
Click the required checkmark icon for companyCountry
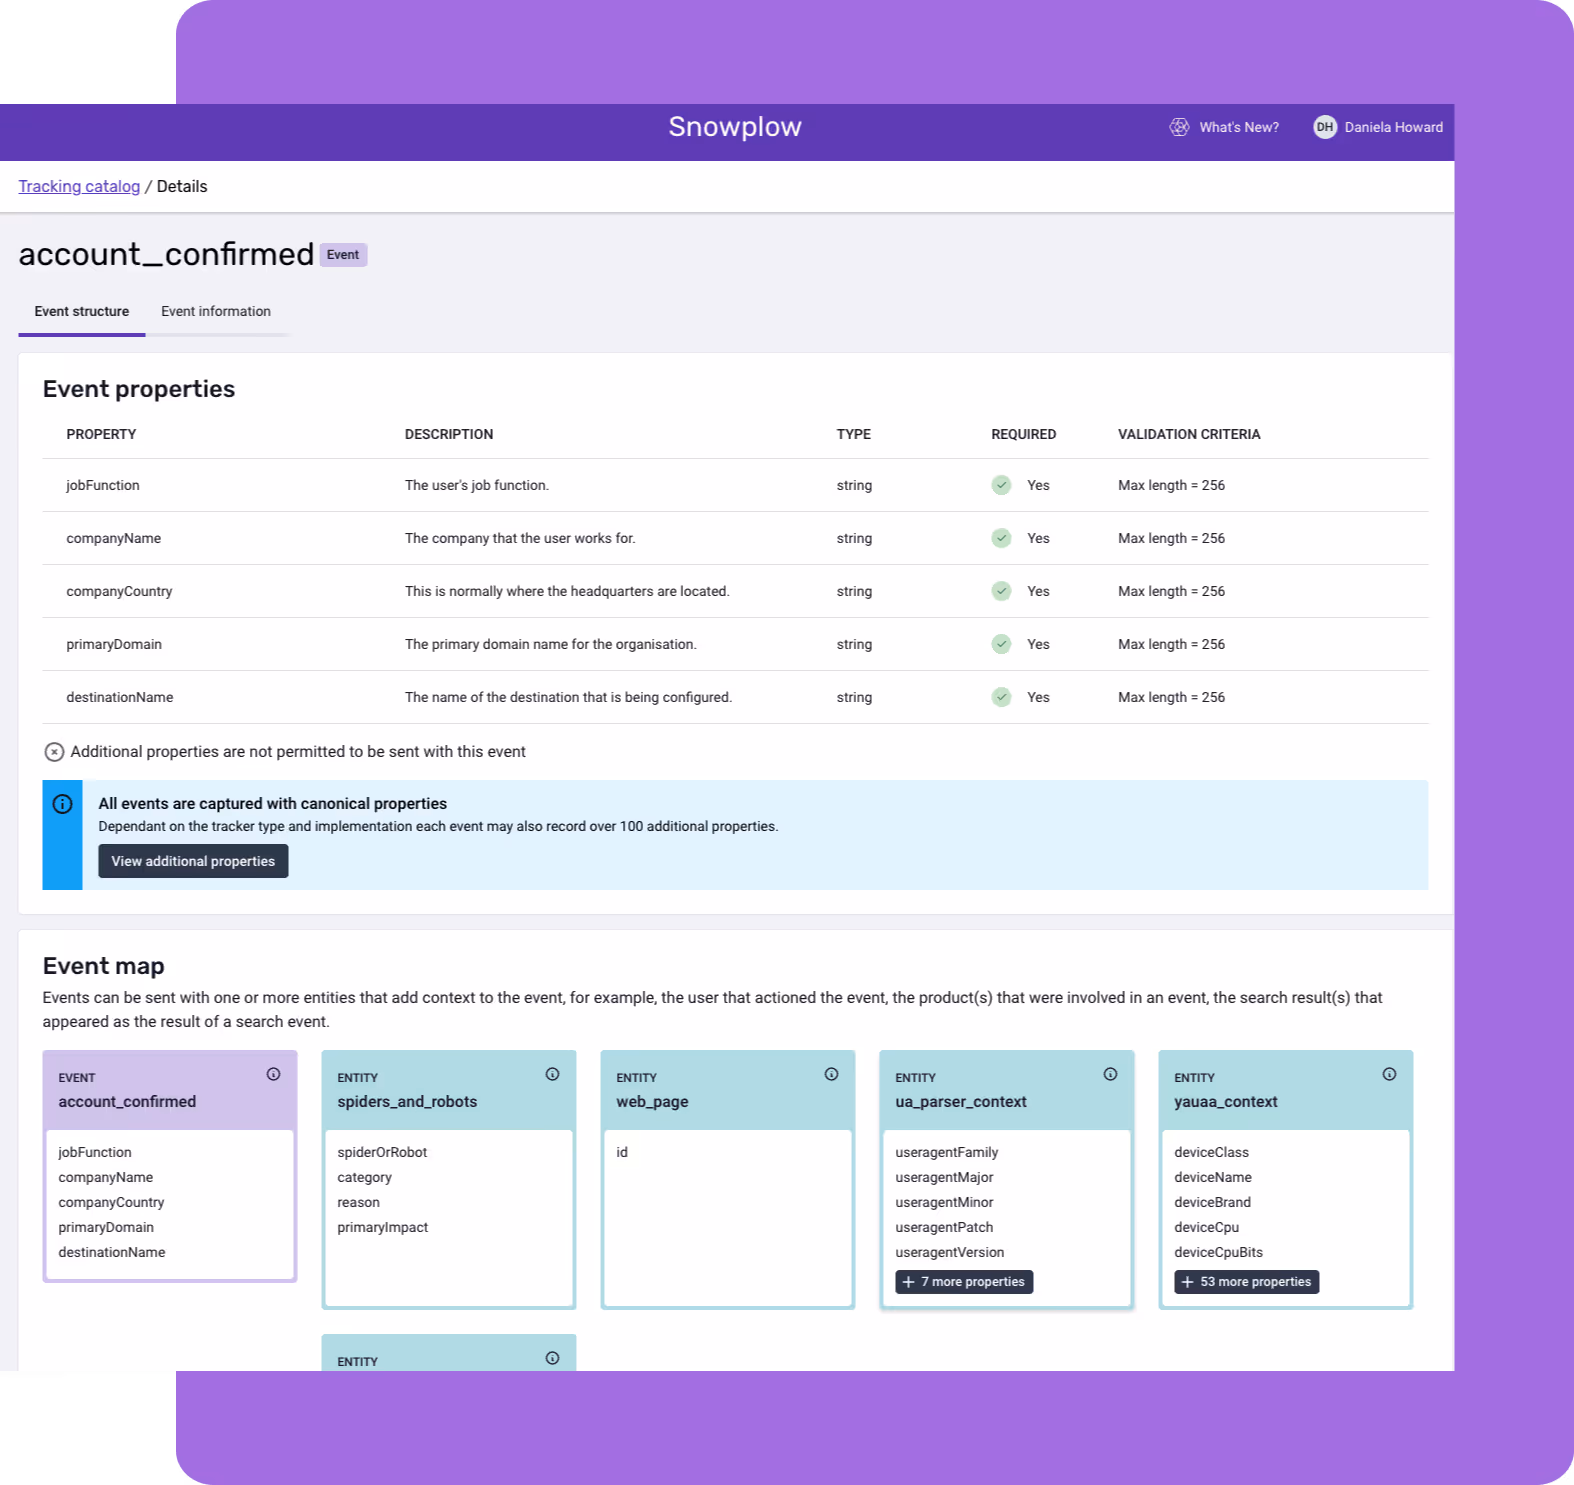tap(1001, 591)
